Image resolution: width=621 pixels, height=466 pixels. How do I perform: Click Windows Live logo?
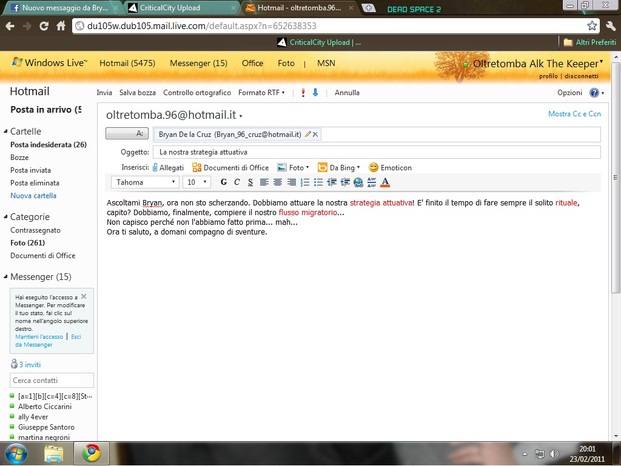pos(49,63)
